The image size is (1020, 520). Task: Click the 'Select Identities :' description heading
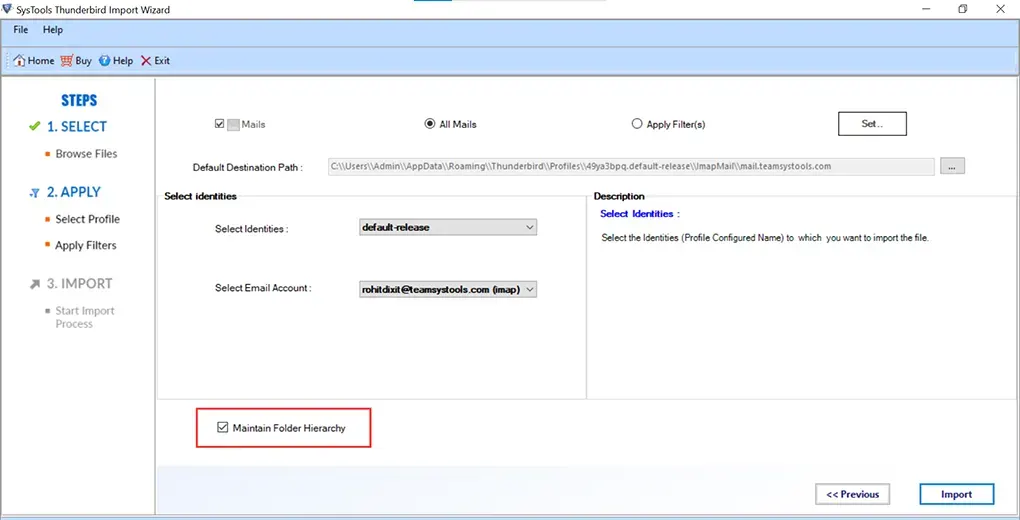639,213
